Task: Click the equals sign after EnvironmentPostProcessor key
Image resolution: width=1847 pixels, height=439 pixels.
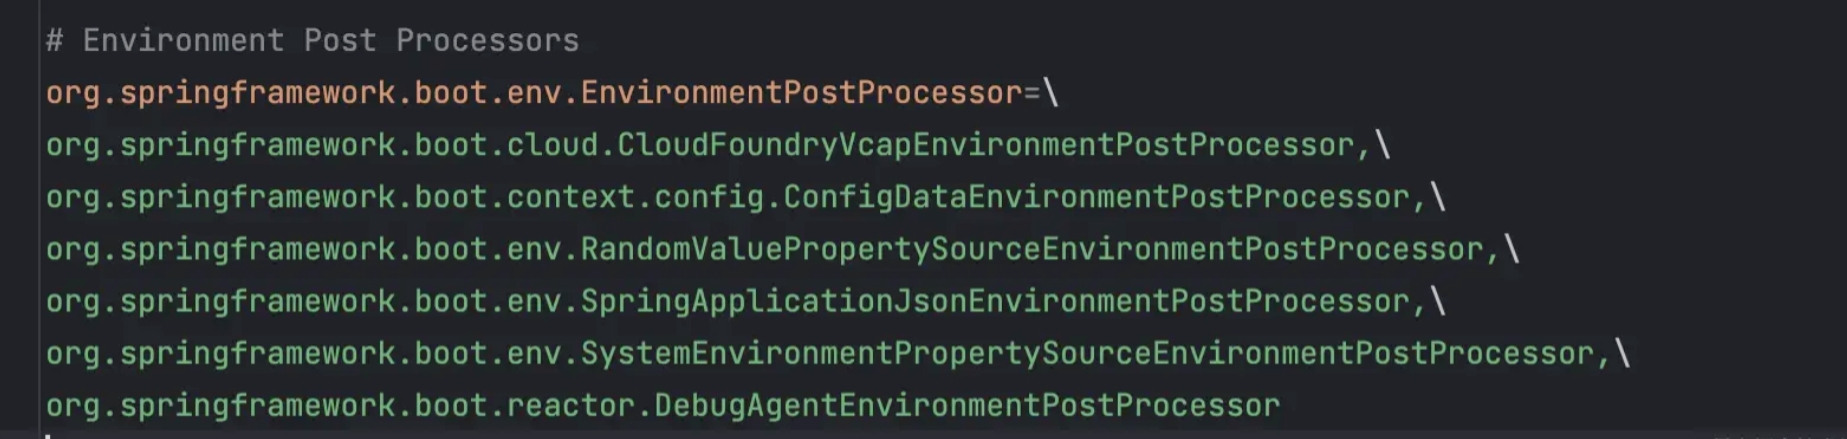Action: click(x=1032, y=93)
